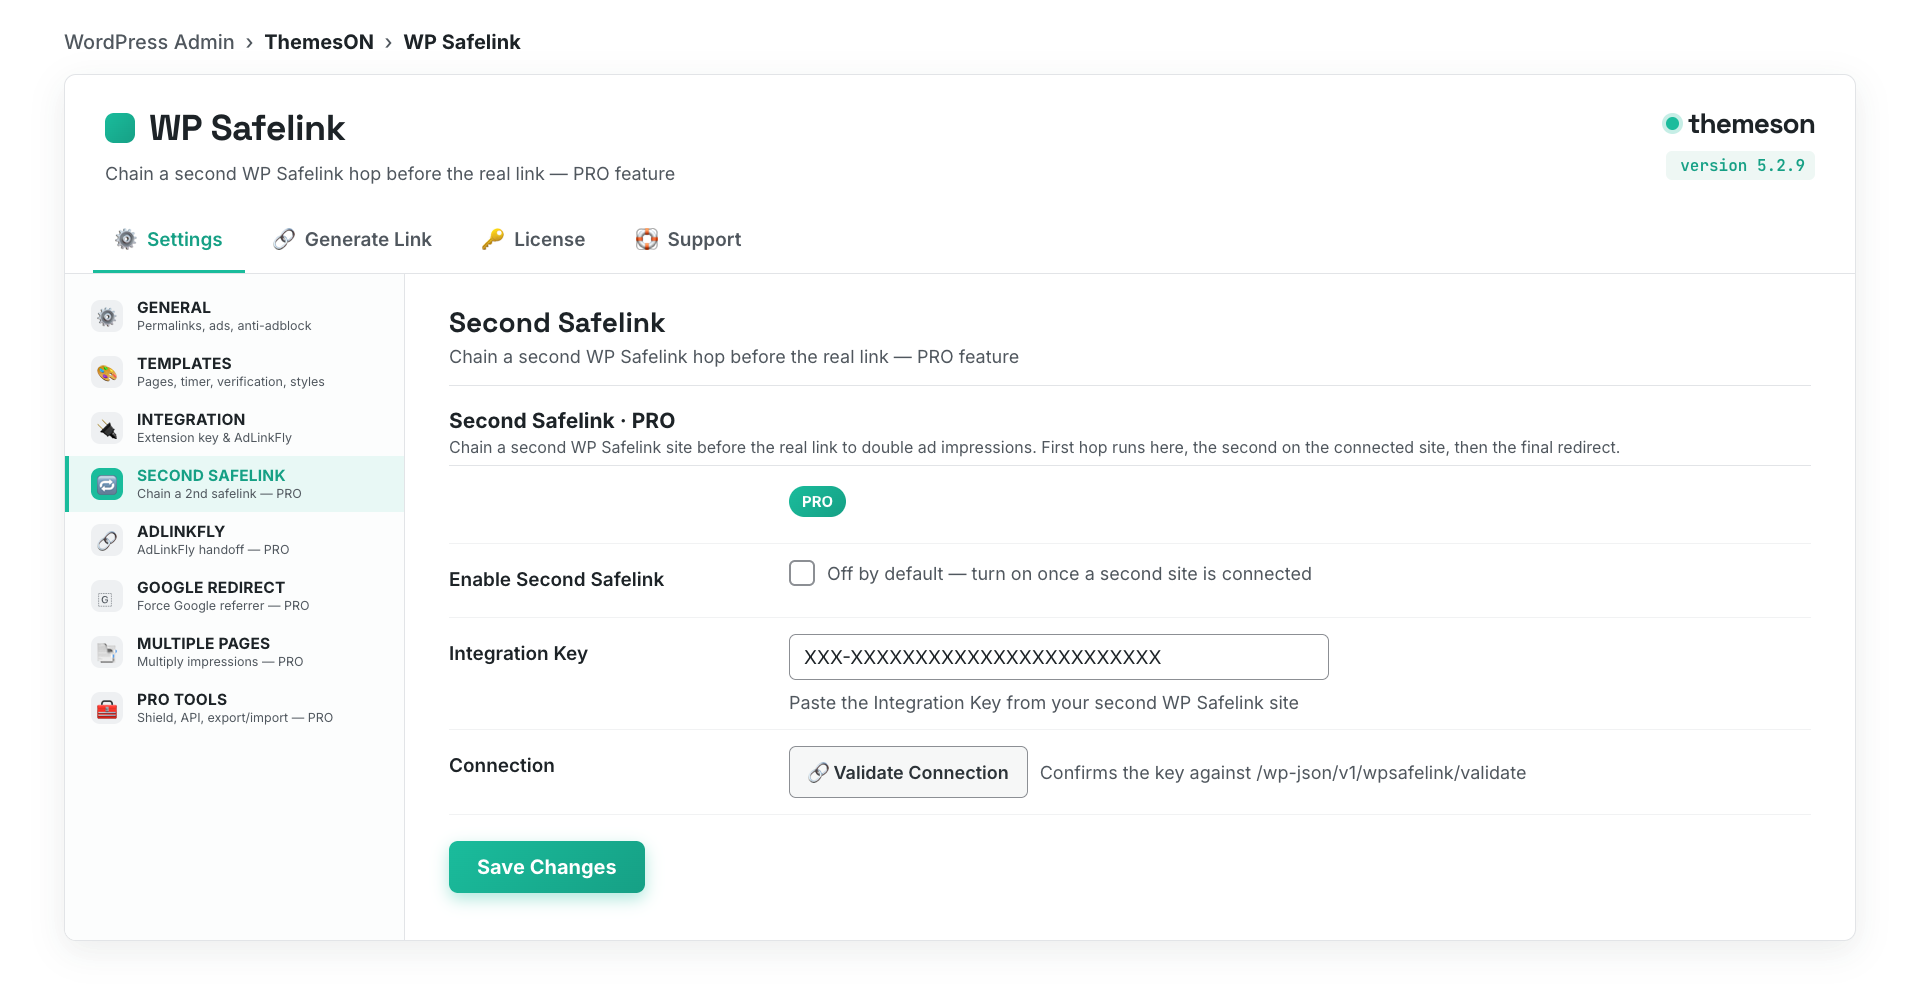This screenshot has height=1002, width=1920.
Task: Click 'Paste the Integration Key' help text
Action: (x=1044, y=703)
